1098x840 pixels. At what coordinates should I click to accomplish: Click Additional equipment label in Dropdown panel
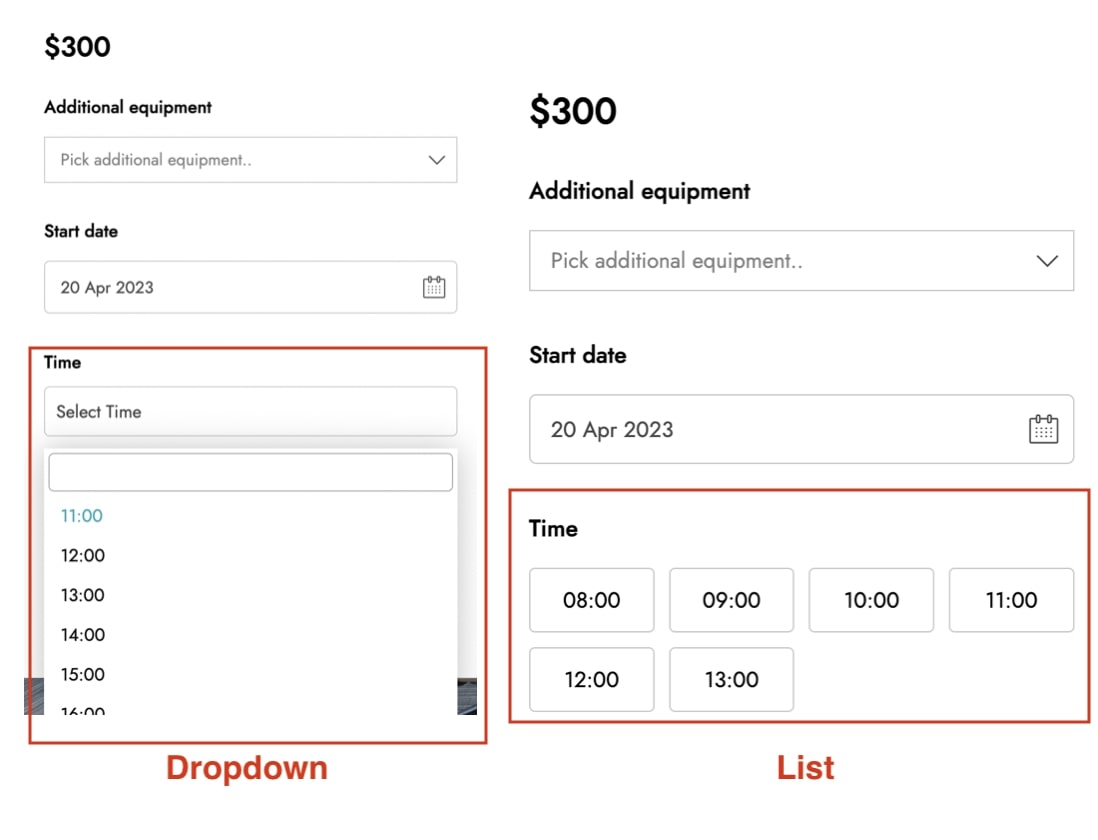[x=128, y=107]
